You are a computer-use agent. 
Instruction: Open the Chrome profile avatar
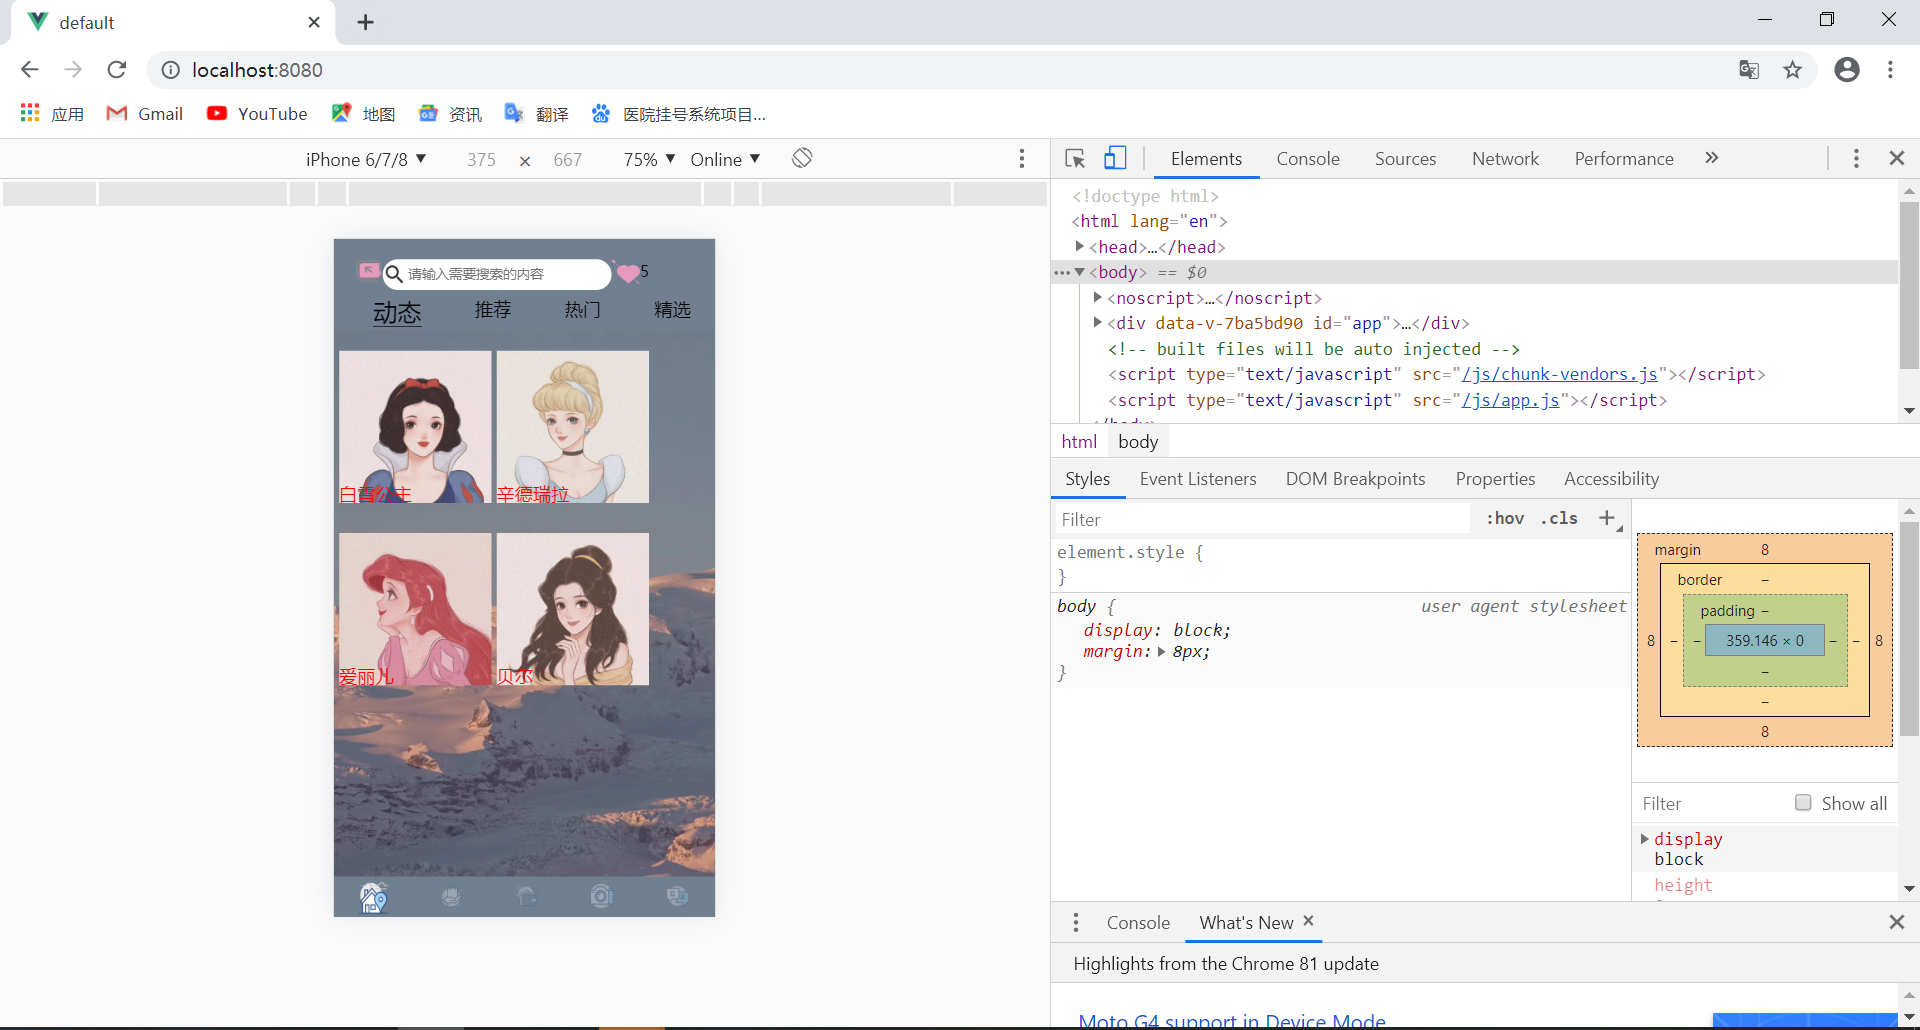[1847, 69]
